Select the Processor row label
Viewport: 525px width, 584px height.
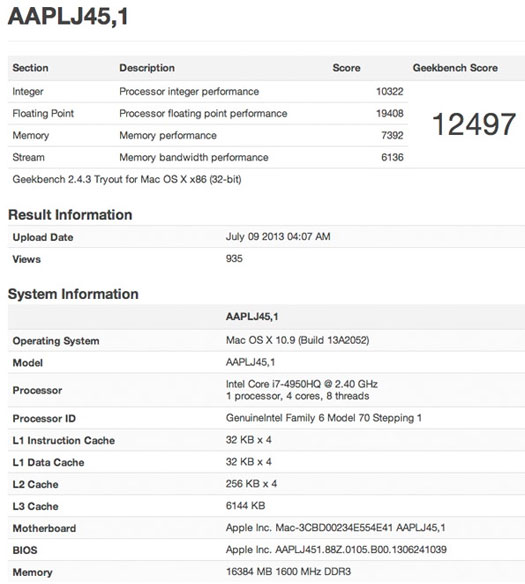pyautogui.click(x=37, y=390)
